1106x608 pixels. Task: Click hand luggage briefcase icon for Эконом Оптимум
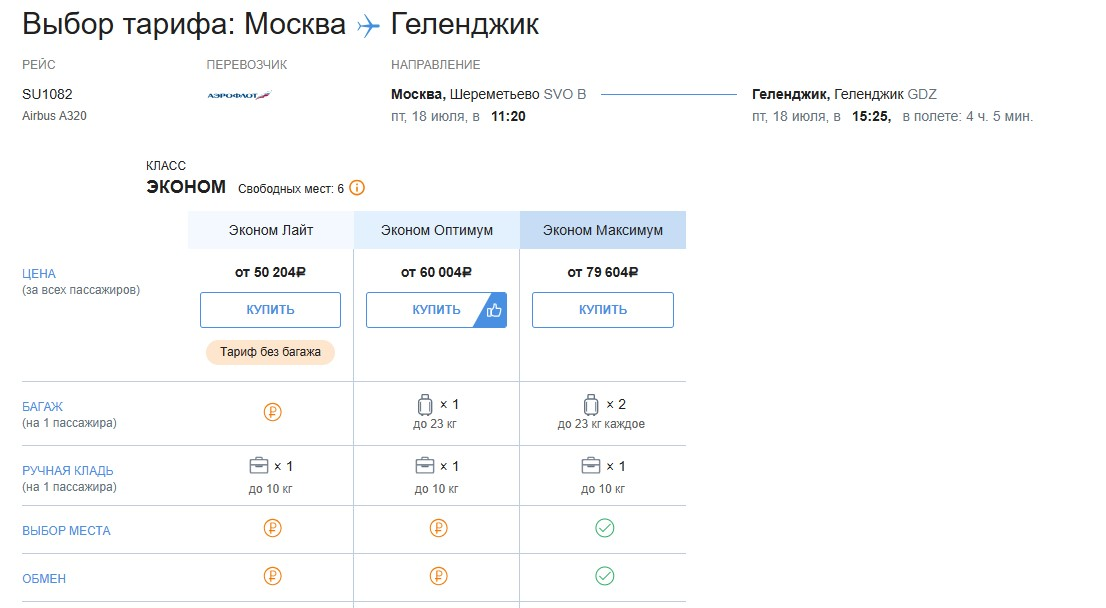(425, 466)
